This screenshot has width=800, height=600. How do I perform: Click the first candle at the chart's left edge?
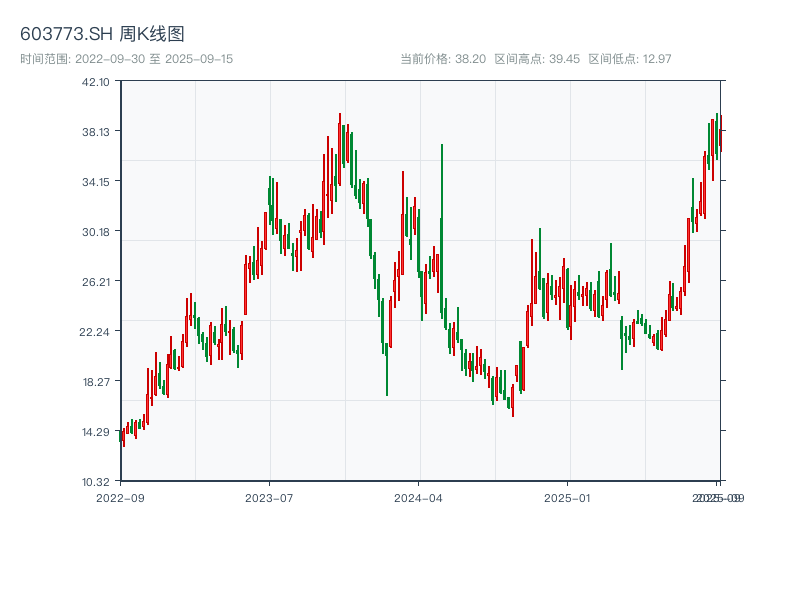point(120,436)
